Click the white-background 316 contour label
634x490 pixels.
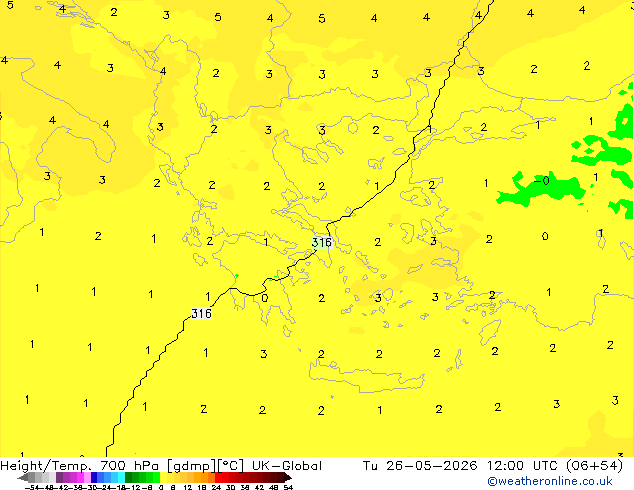pyautogui.click(x=201, y=313)
